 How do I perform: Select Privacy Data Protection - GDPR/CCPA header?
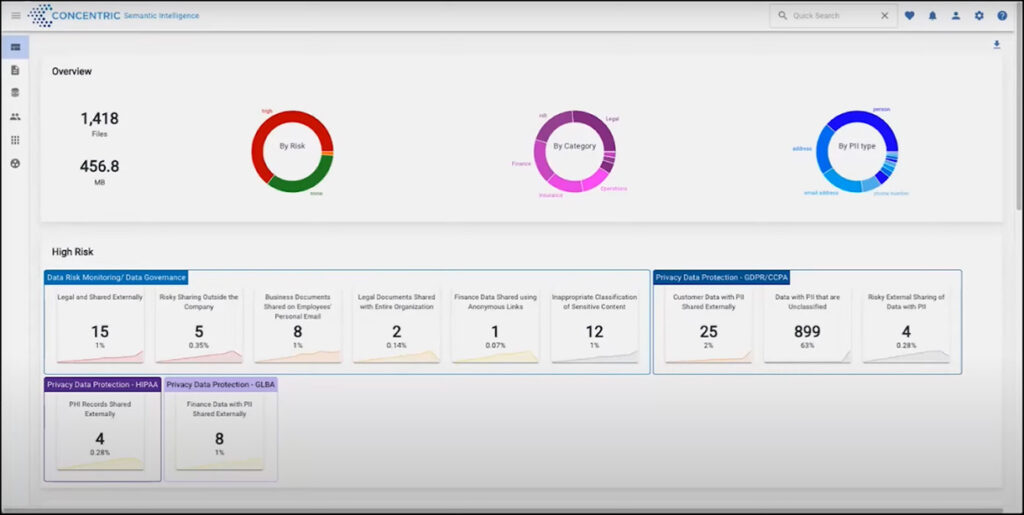[x=722, y=277]
